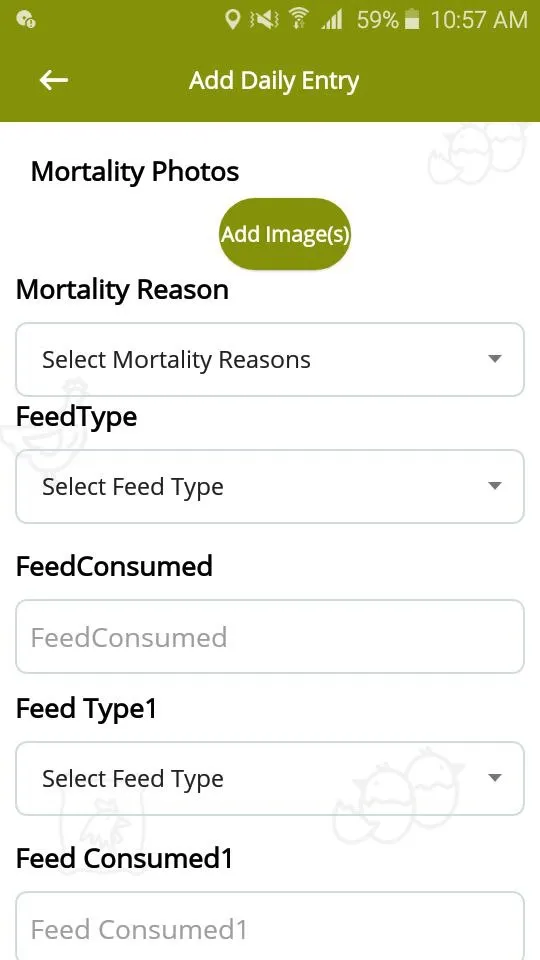Tap the Wi-Fi status icon

coord(299,20)
